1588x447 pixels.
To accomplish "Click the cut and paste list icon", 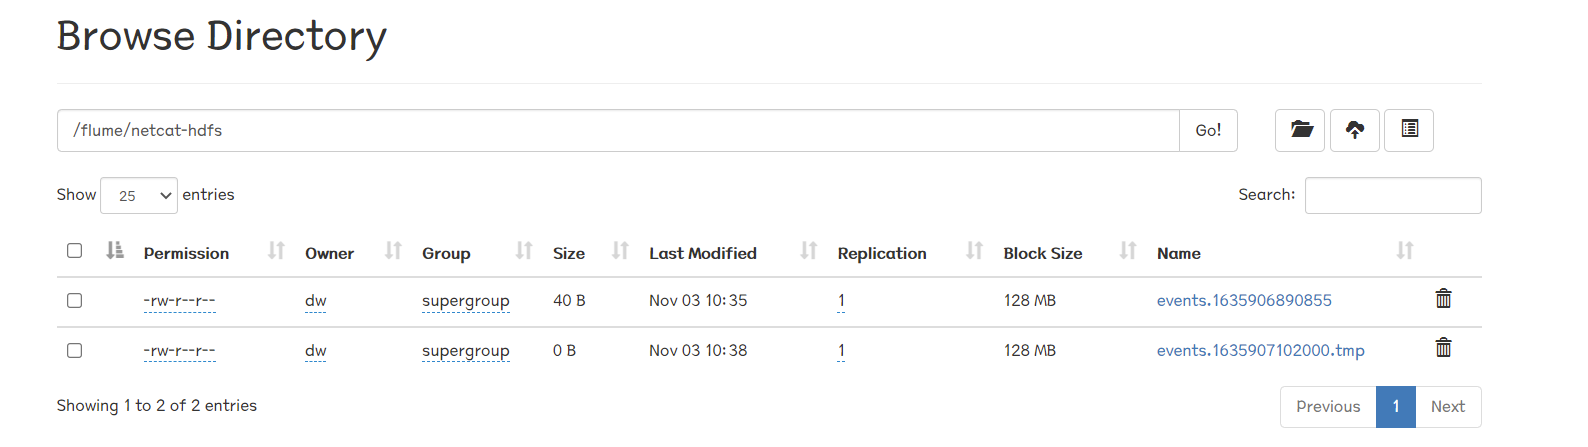I will point(1409,130).
